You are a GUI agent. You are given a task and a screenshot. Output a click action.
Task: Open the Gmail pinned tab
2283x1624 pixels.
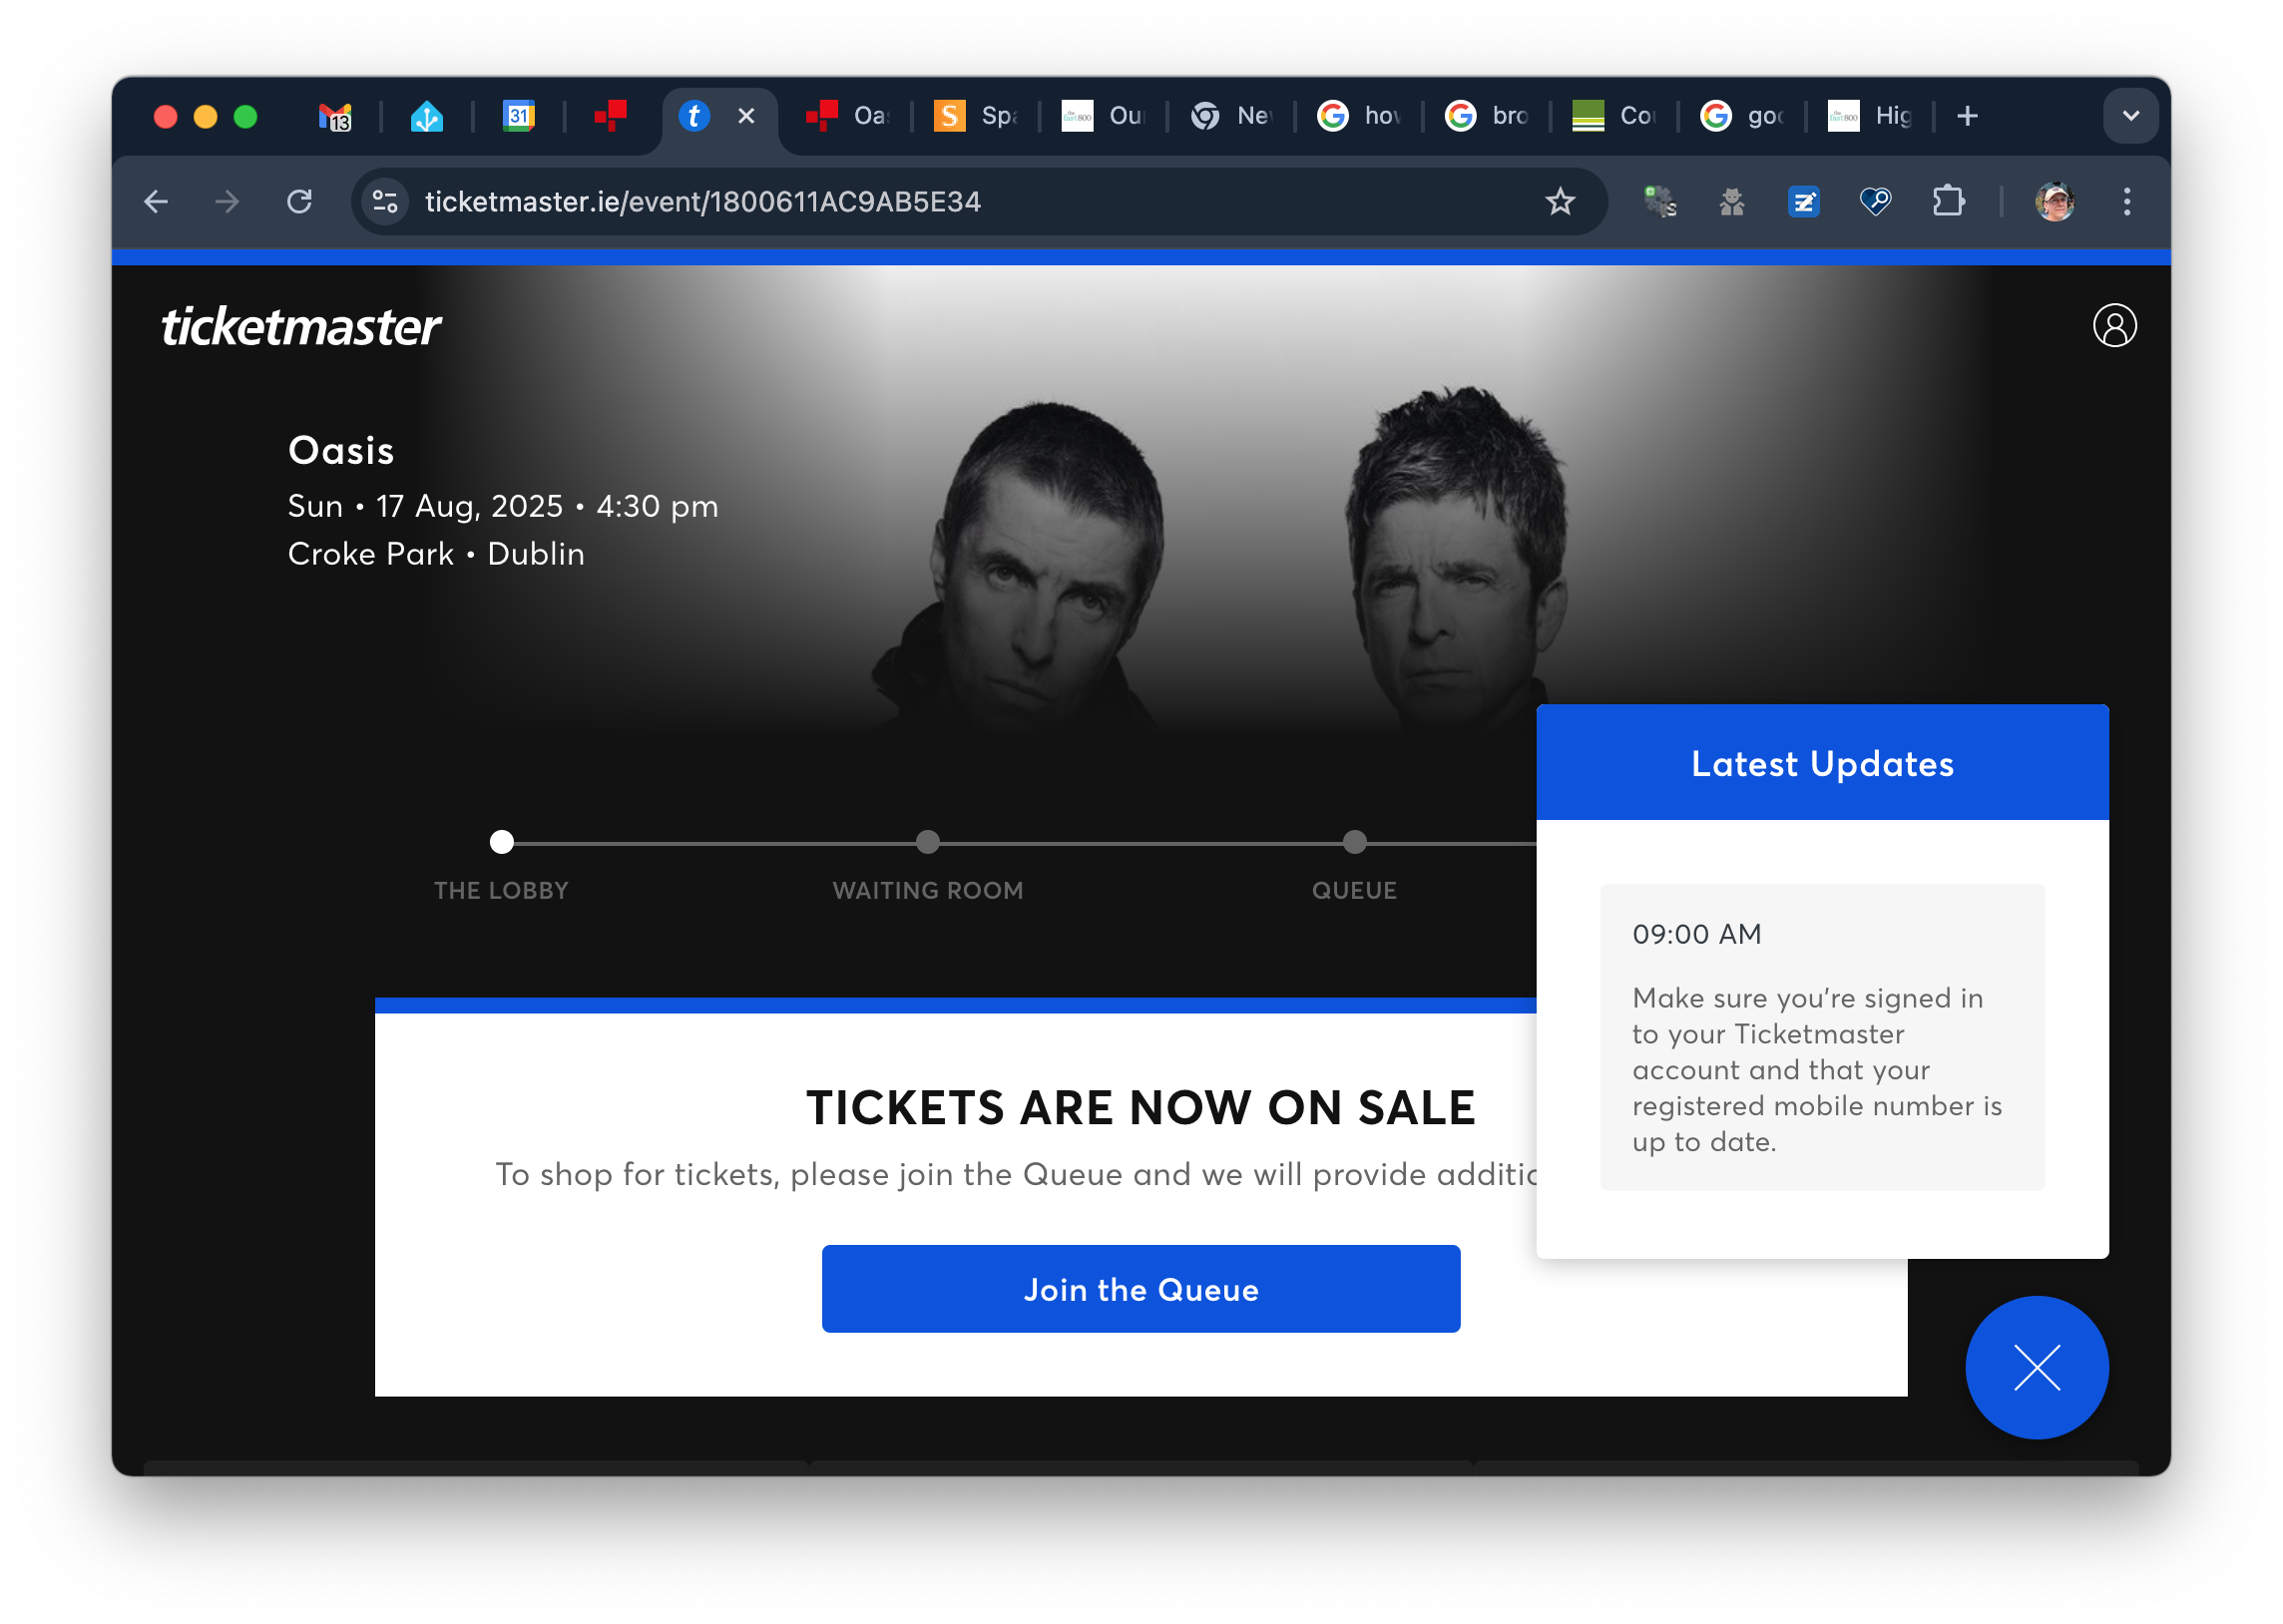335,116
